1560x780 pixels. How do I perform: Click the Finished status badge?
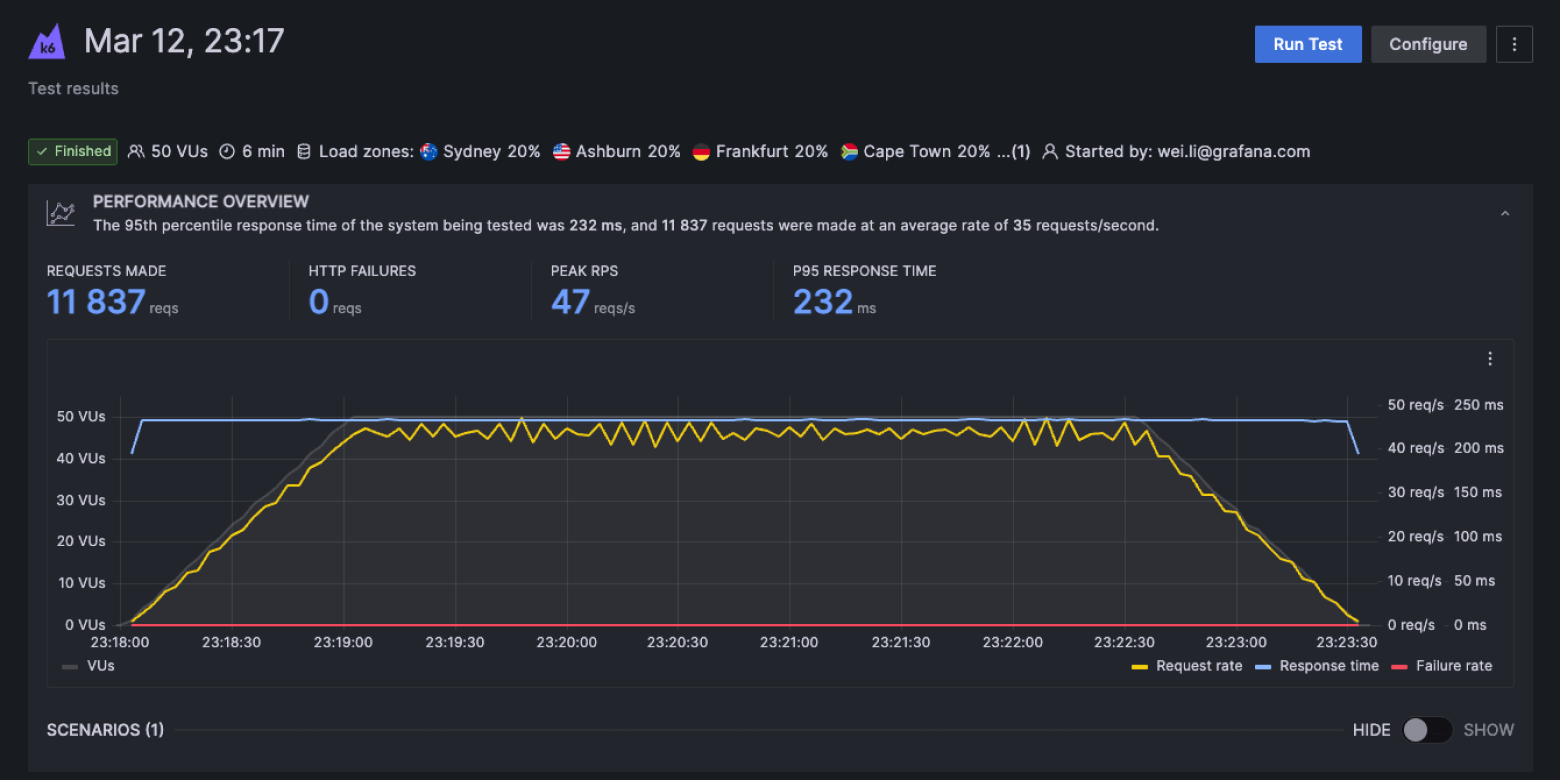point(72,151)
